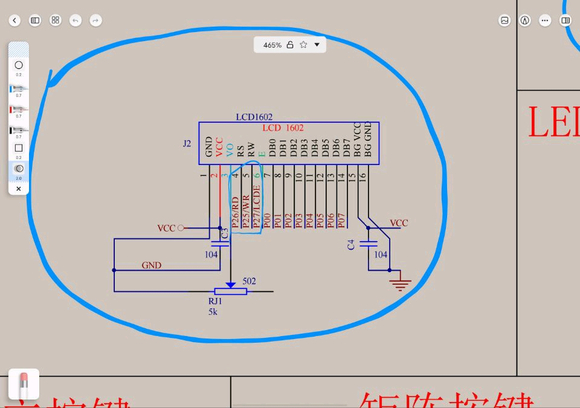Close the floating pen toolbar

pyautogui.click(x=18, y=189)
